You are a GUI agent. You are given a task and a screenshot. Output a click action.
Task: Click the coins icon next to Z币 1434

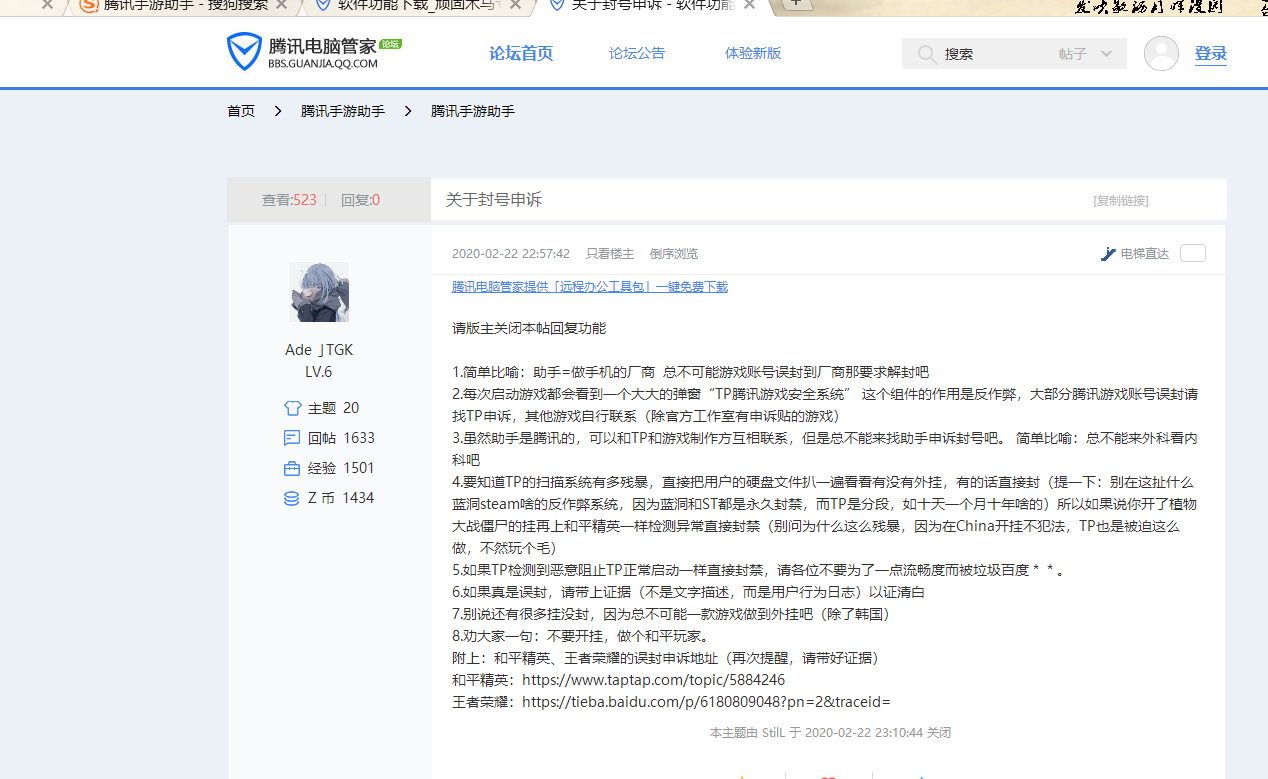[x=292, y=498]
